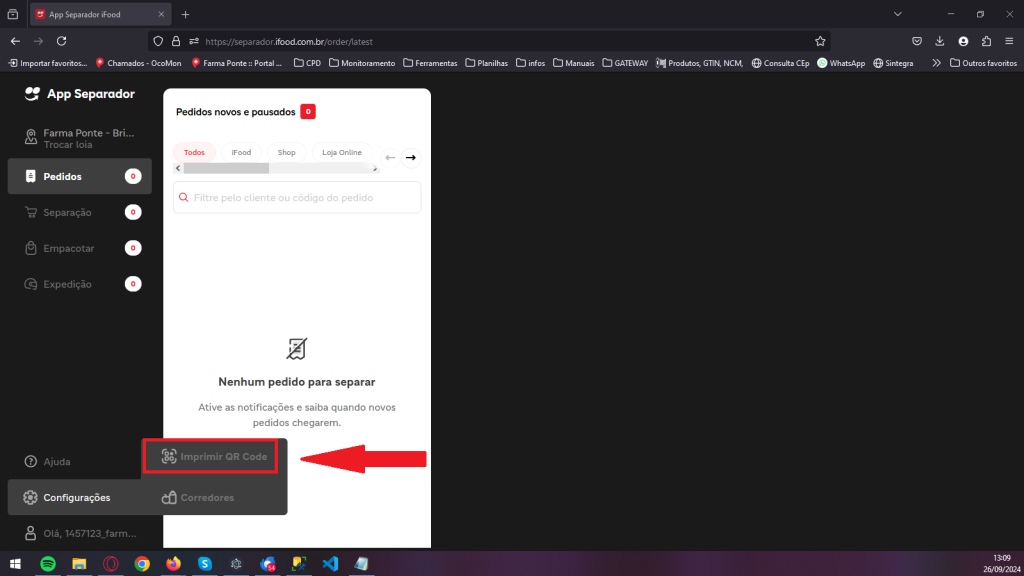Open the Manuais bookmarks folder
This screenshot has height=576, width=1024.
(573, 63)
